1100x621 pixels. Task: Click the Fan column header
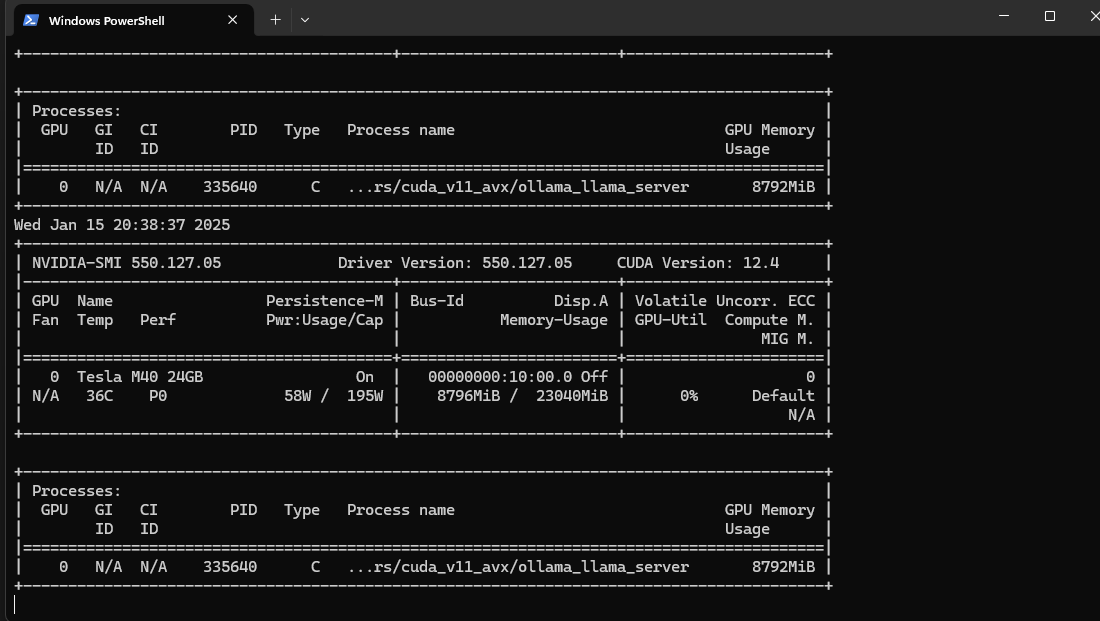(x=45, y=320)
